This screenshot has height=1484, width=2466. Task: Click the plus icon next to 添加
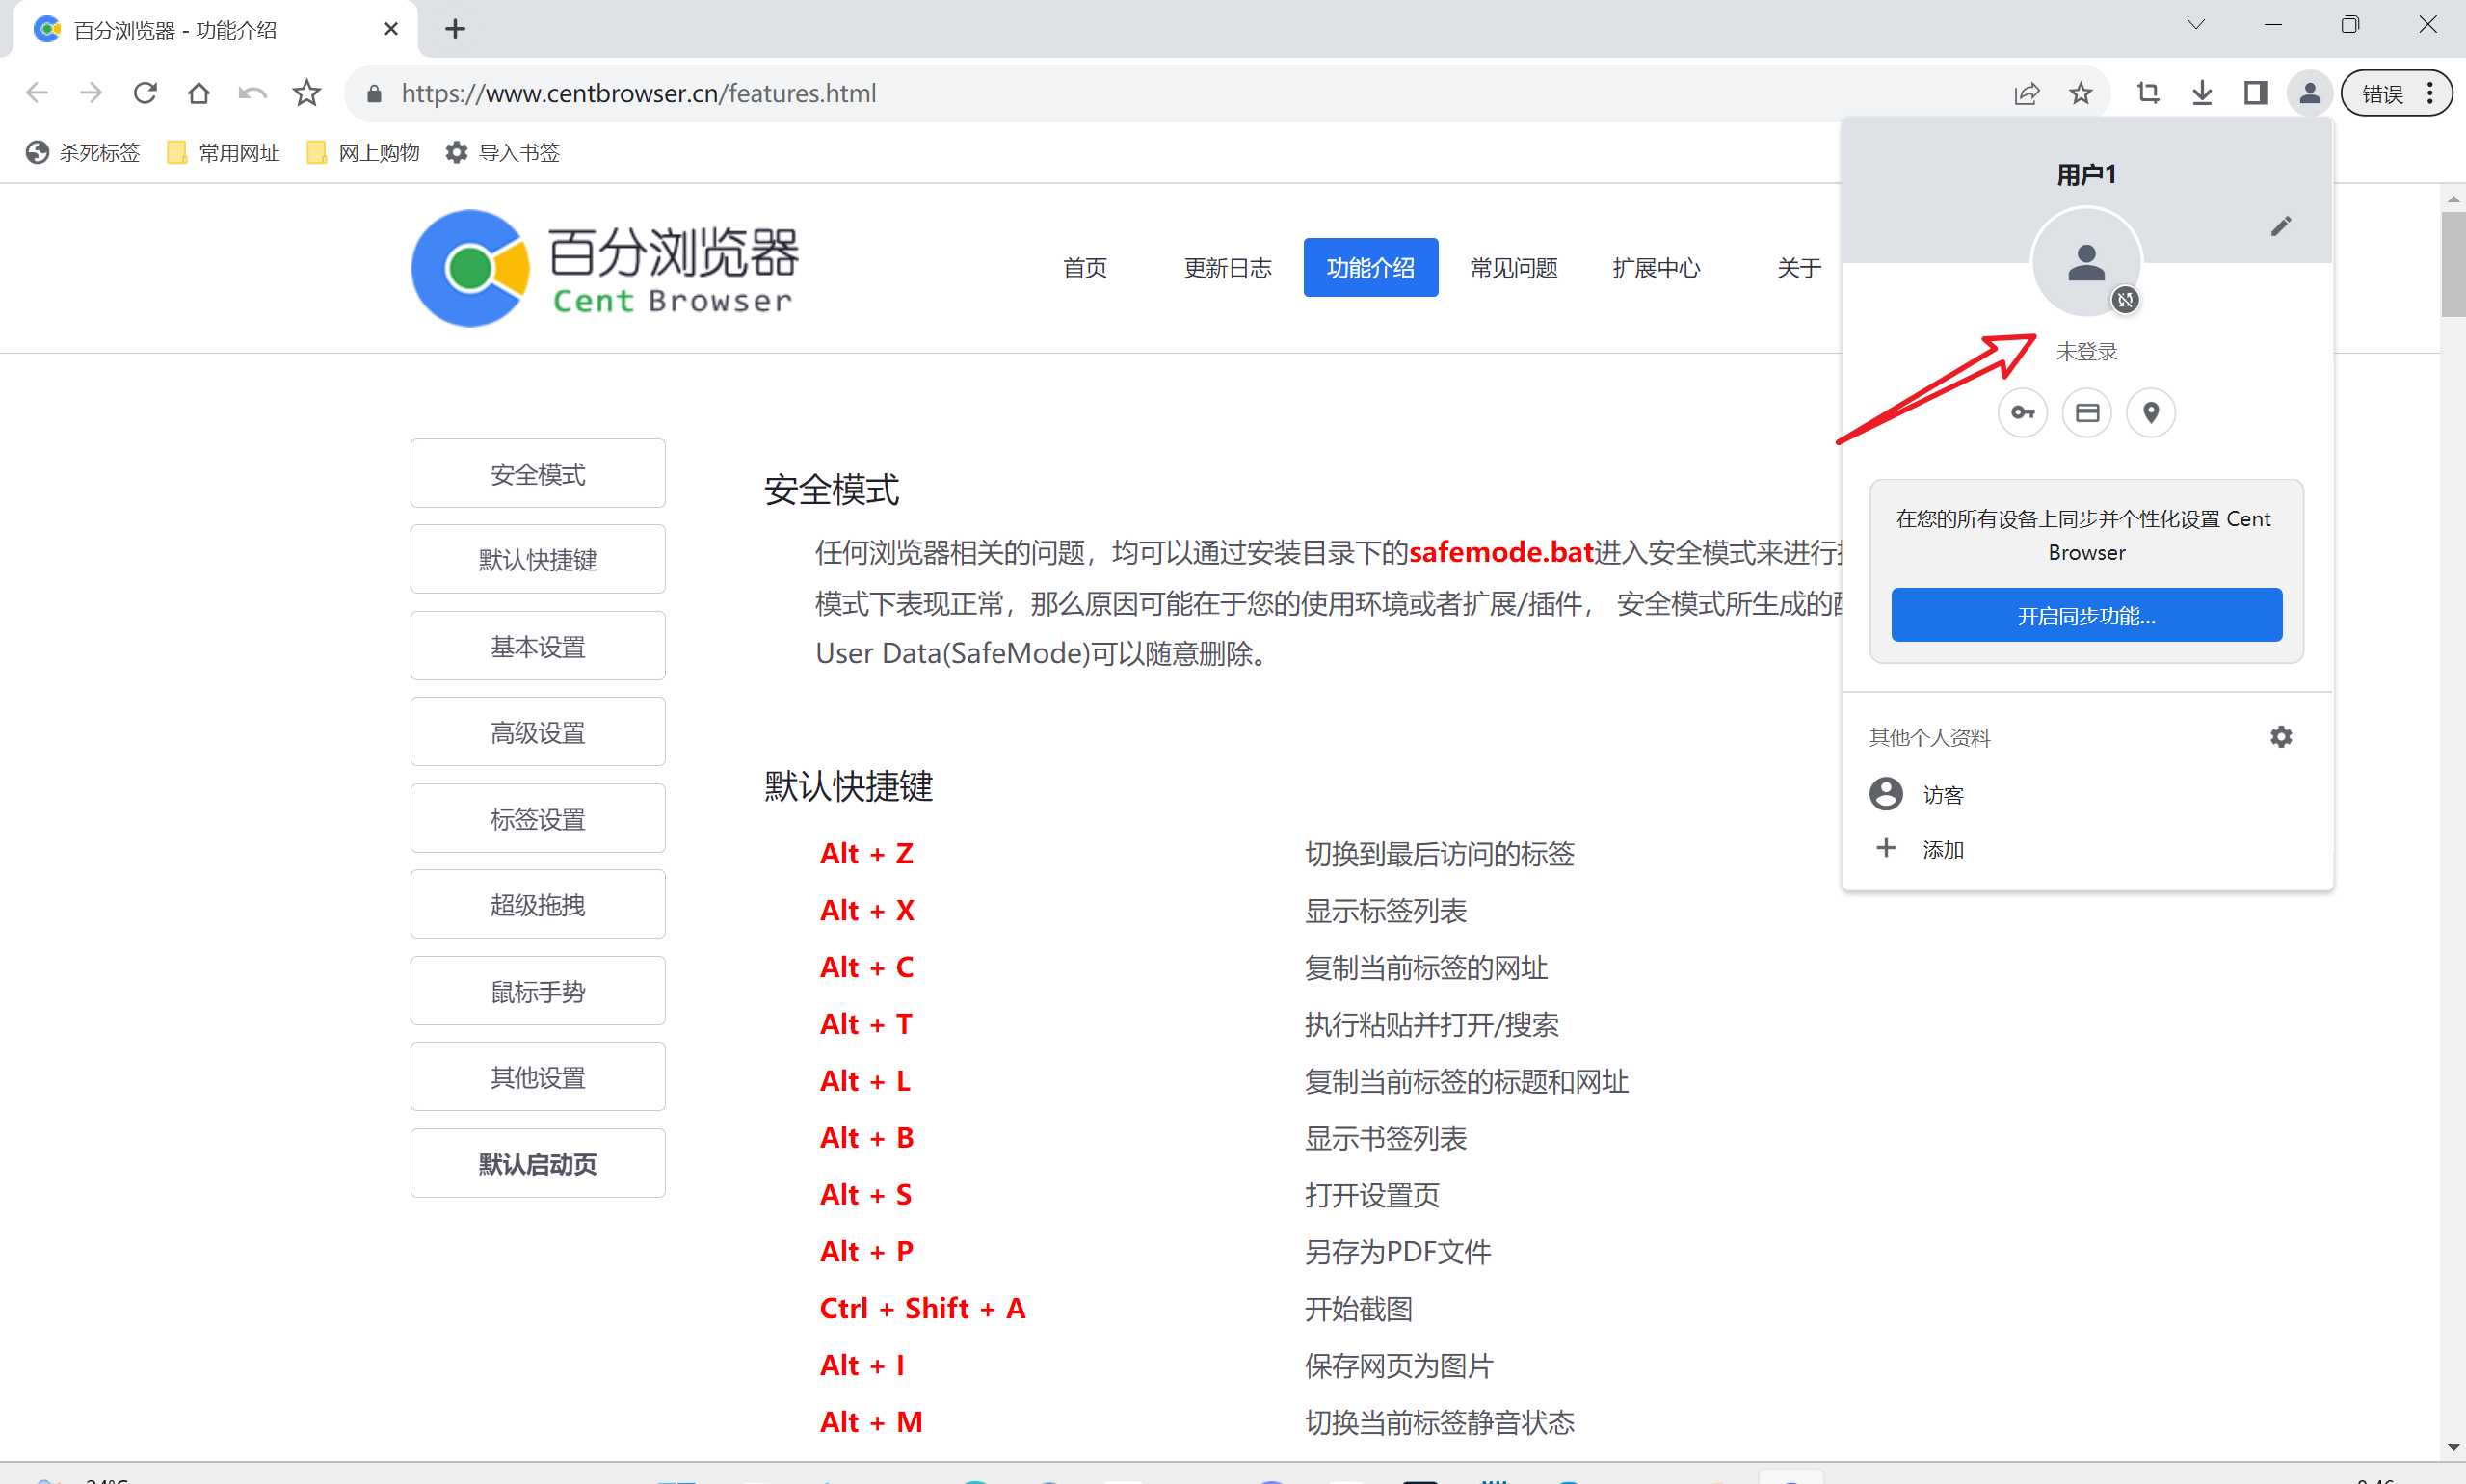tap(1886, 848)
